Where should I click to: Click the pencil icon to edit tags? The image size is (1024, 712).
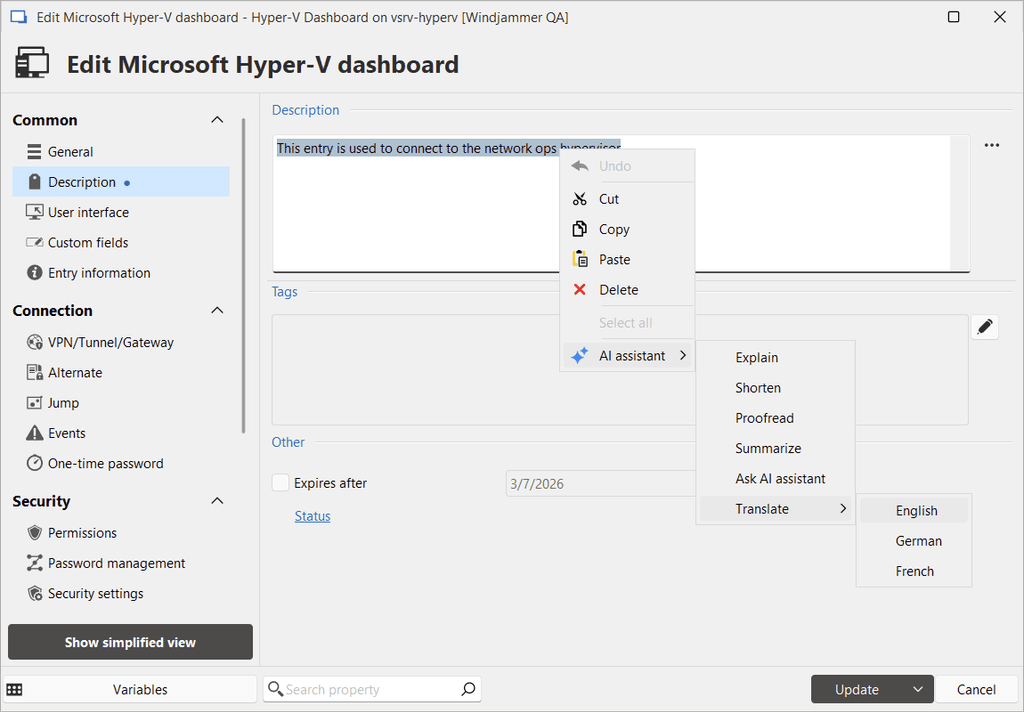[985, 327]
